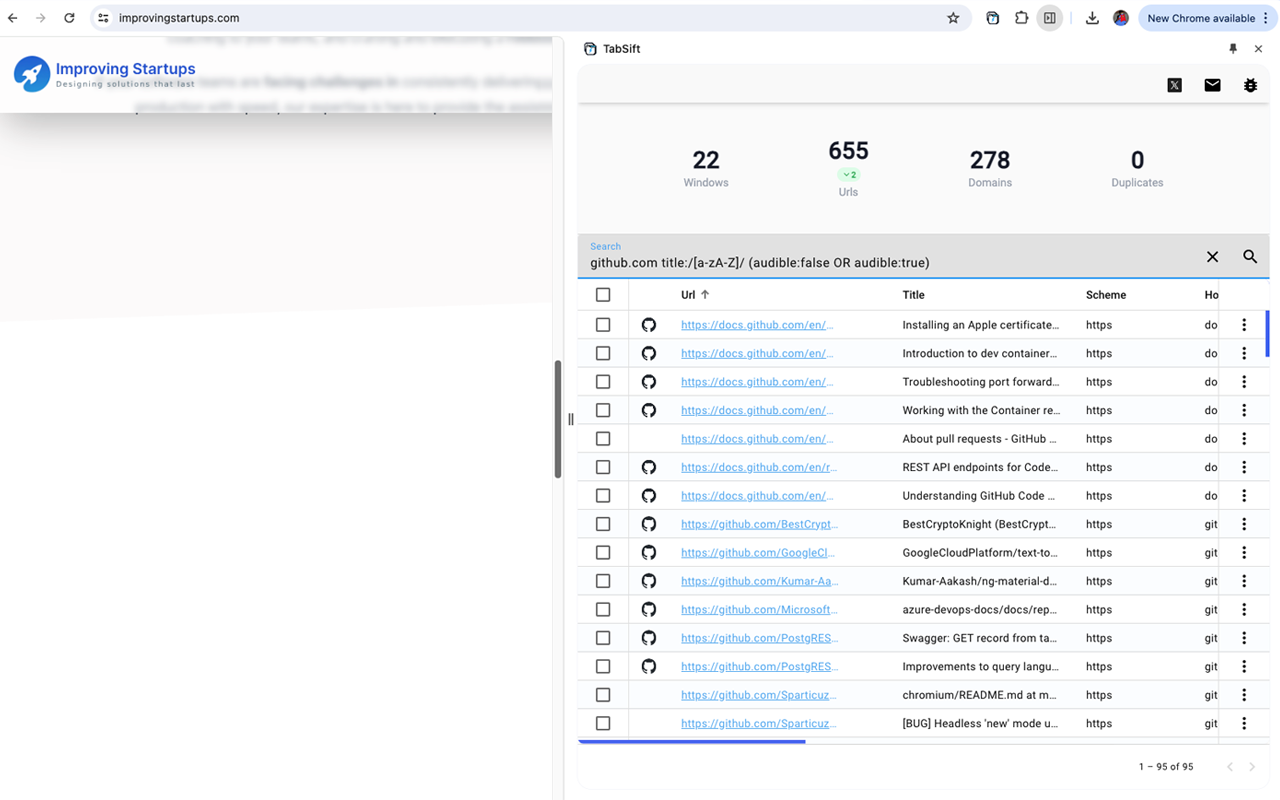Open the X (Twitter) icon in TabSift
Image resolution: width=1280 pixels, height=800 pixels.
[1175, 85]
